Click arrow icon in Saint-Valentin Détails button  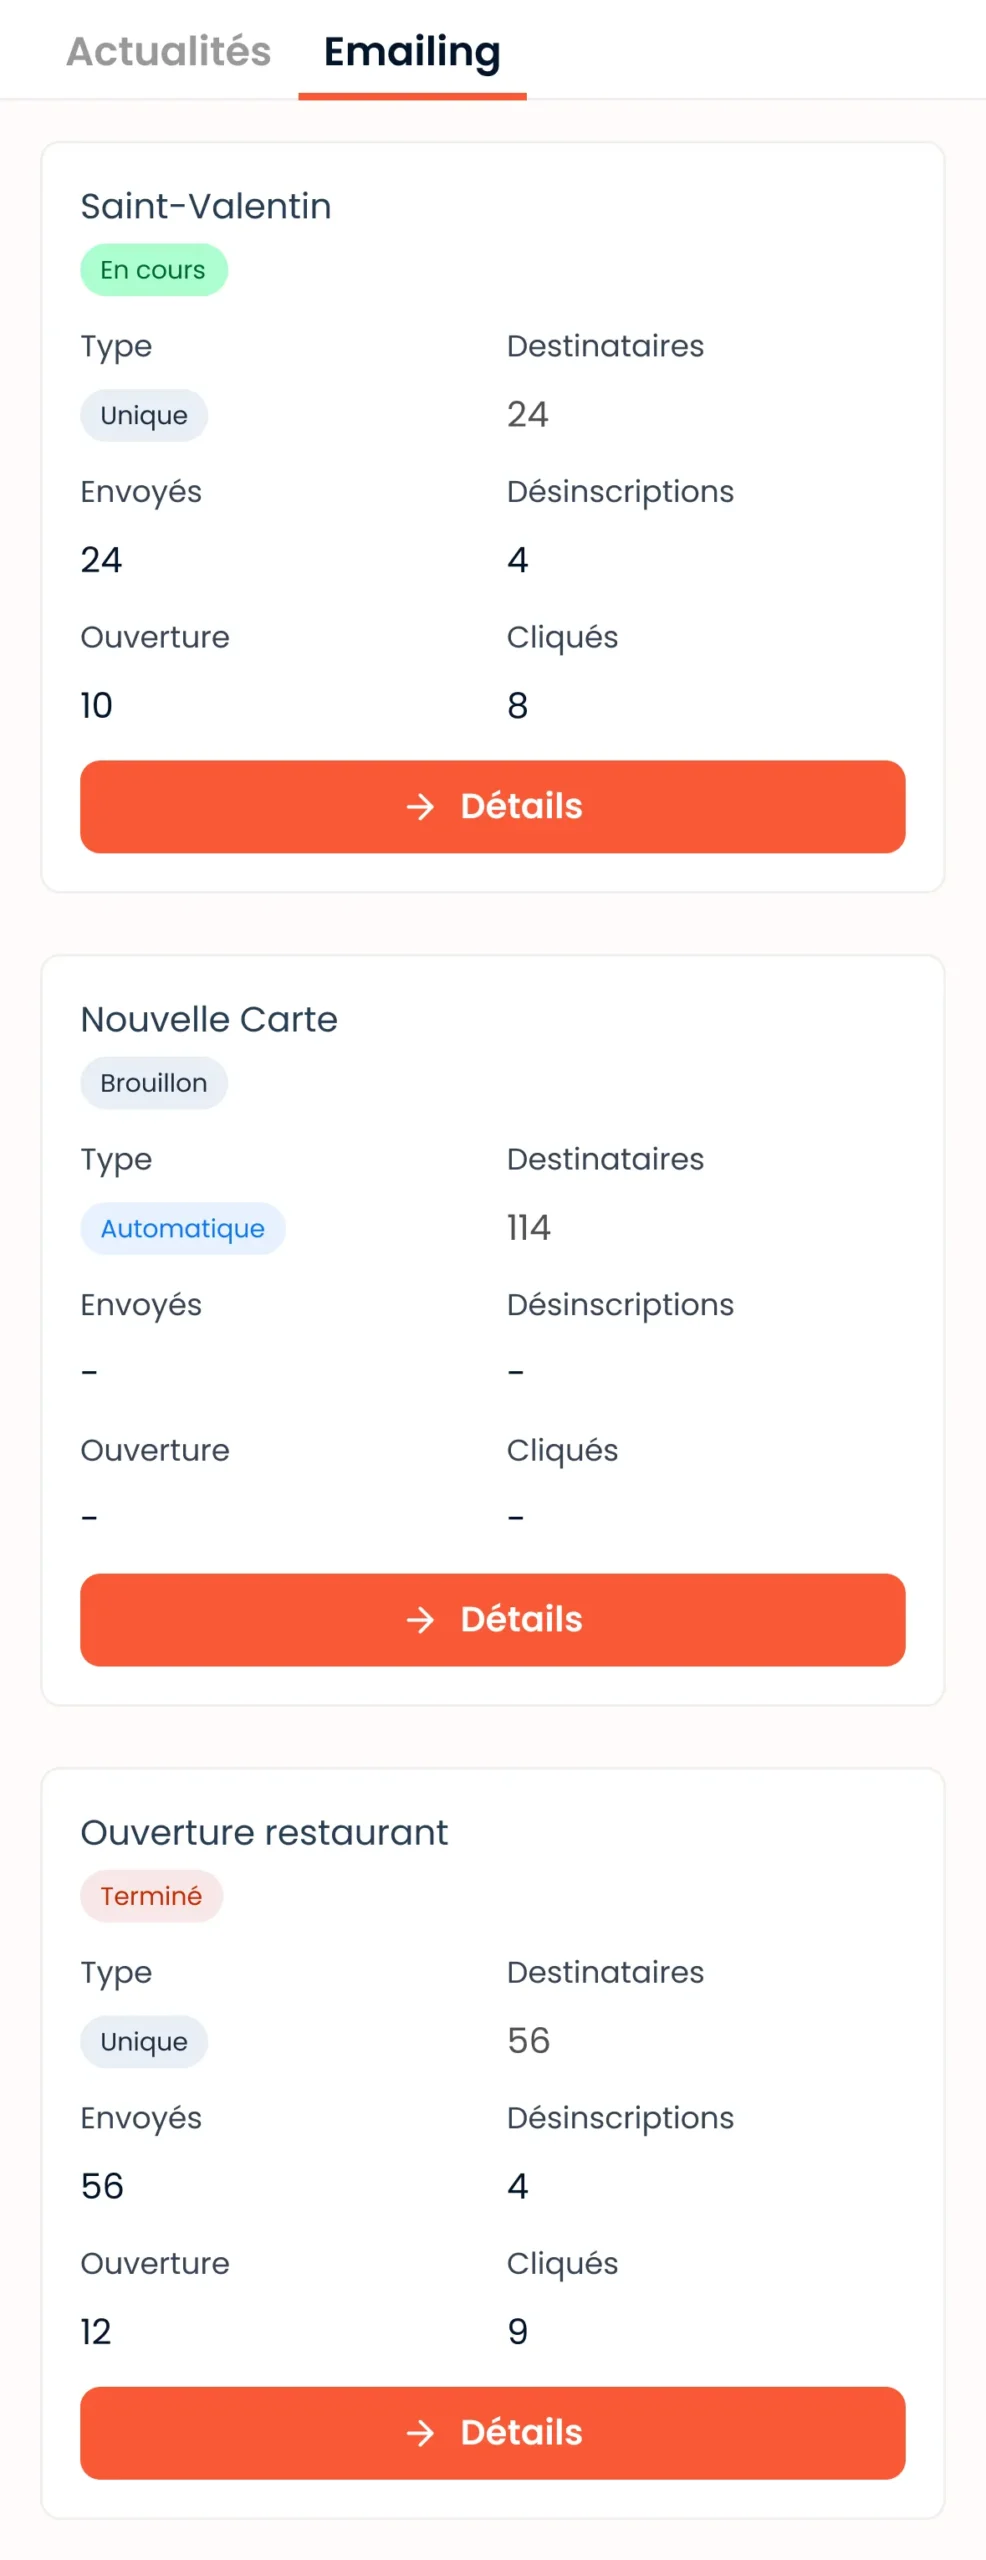(421, 806)
